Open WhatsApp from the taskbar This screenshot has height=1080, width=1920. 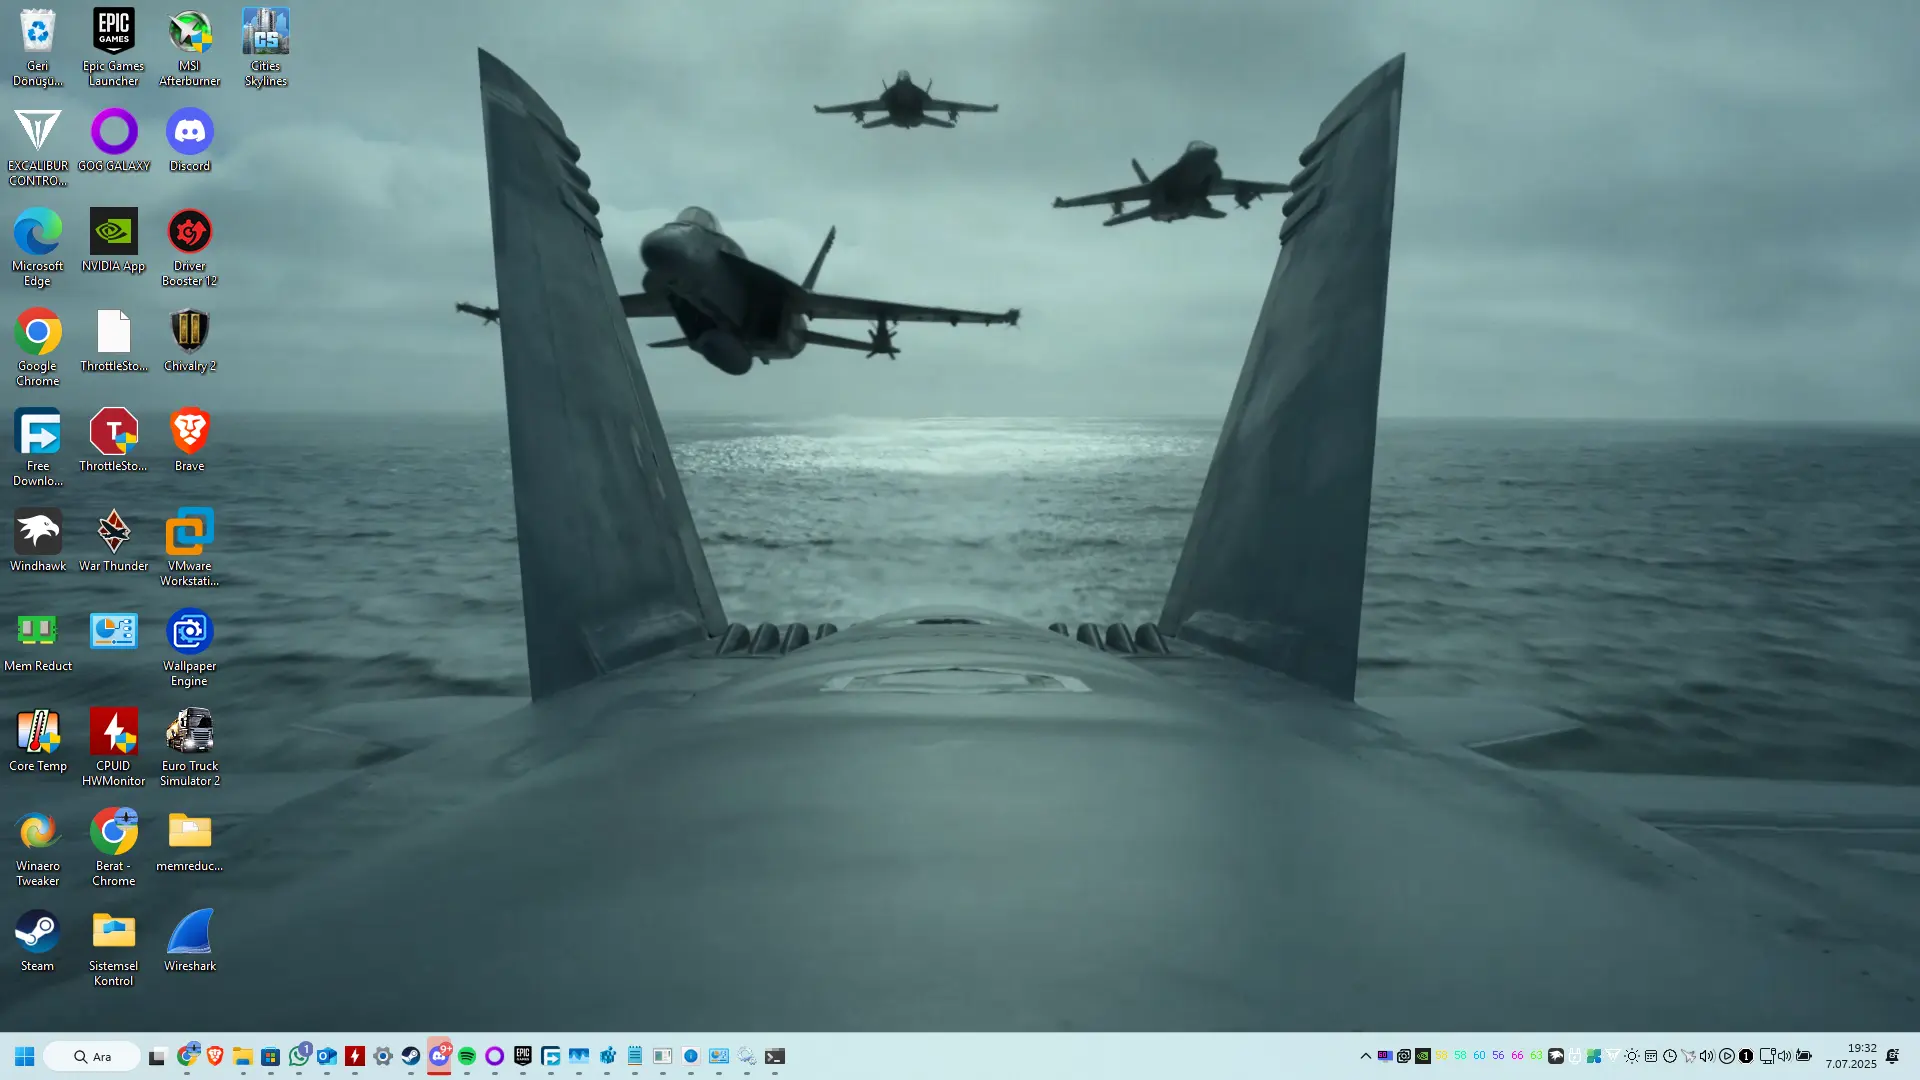(298, 1056)
